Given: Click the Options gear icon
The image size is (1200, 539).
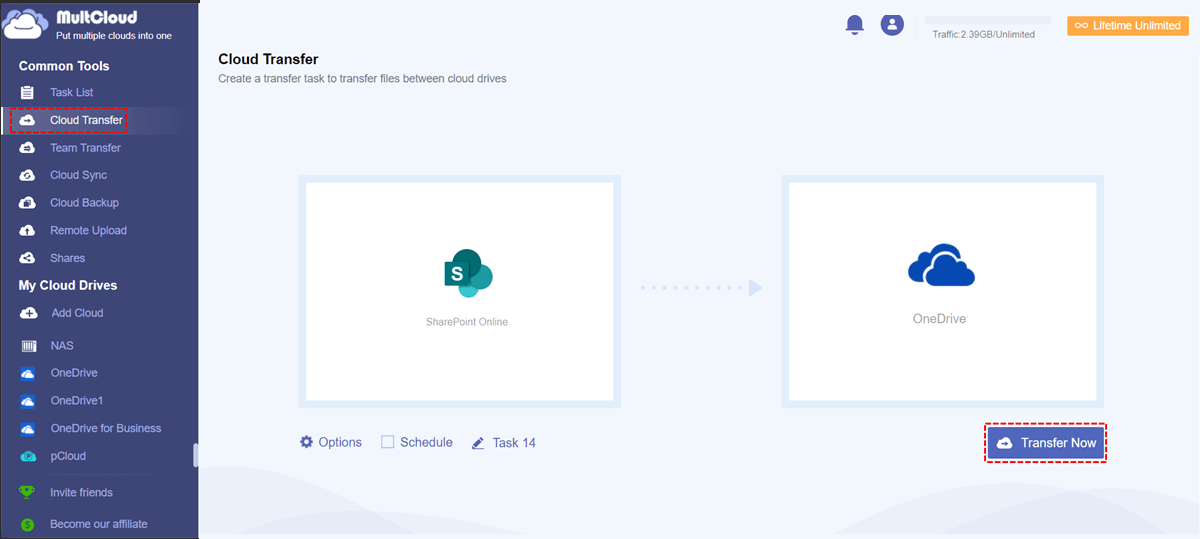Looking at the screenshot, I should click(x=307, y=442).
